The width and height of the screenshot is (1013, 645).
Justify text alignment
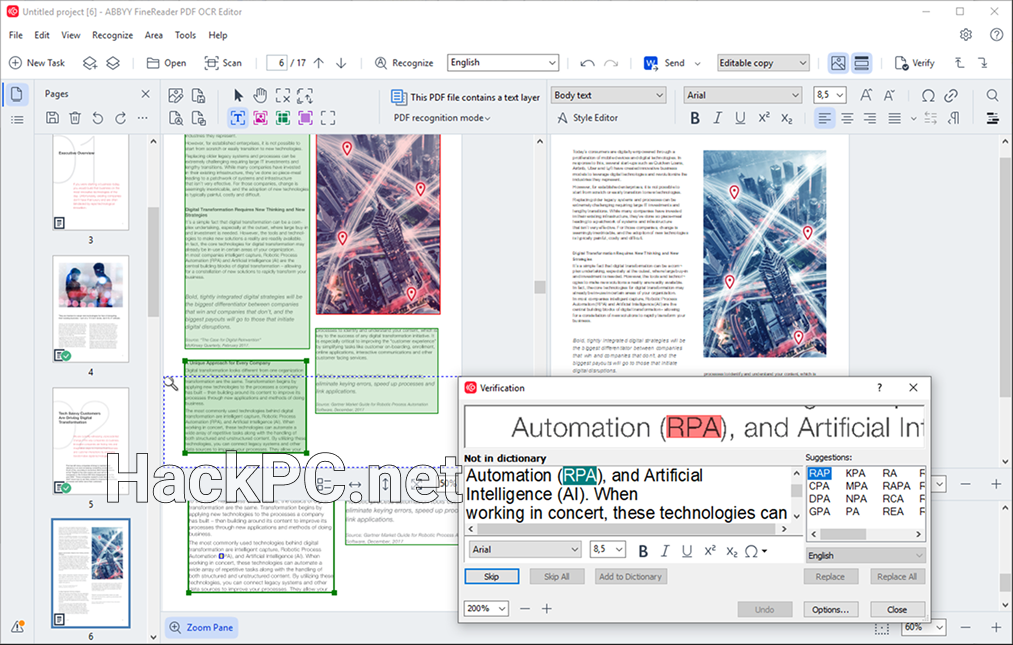click(x=894, y=118)
